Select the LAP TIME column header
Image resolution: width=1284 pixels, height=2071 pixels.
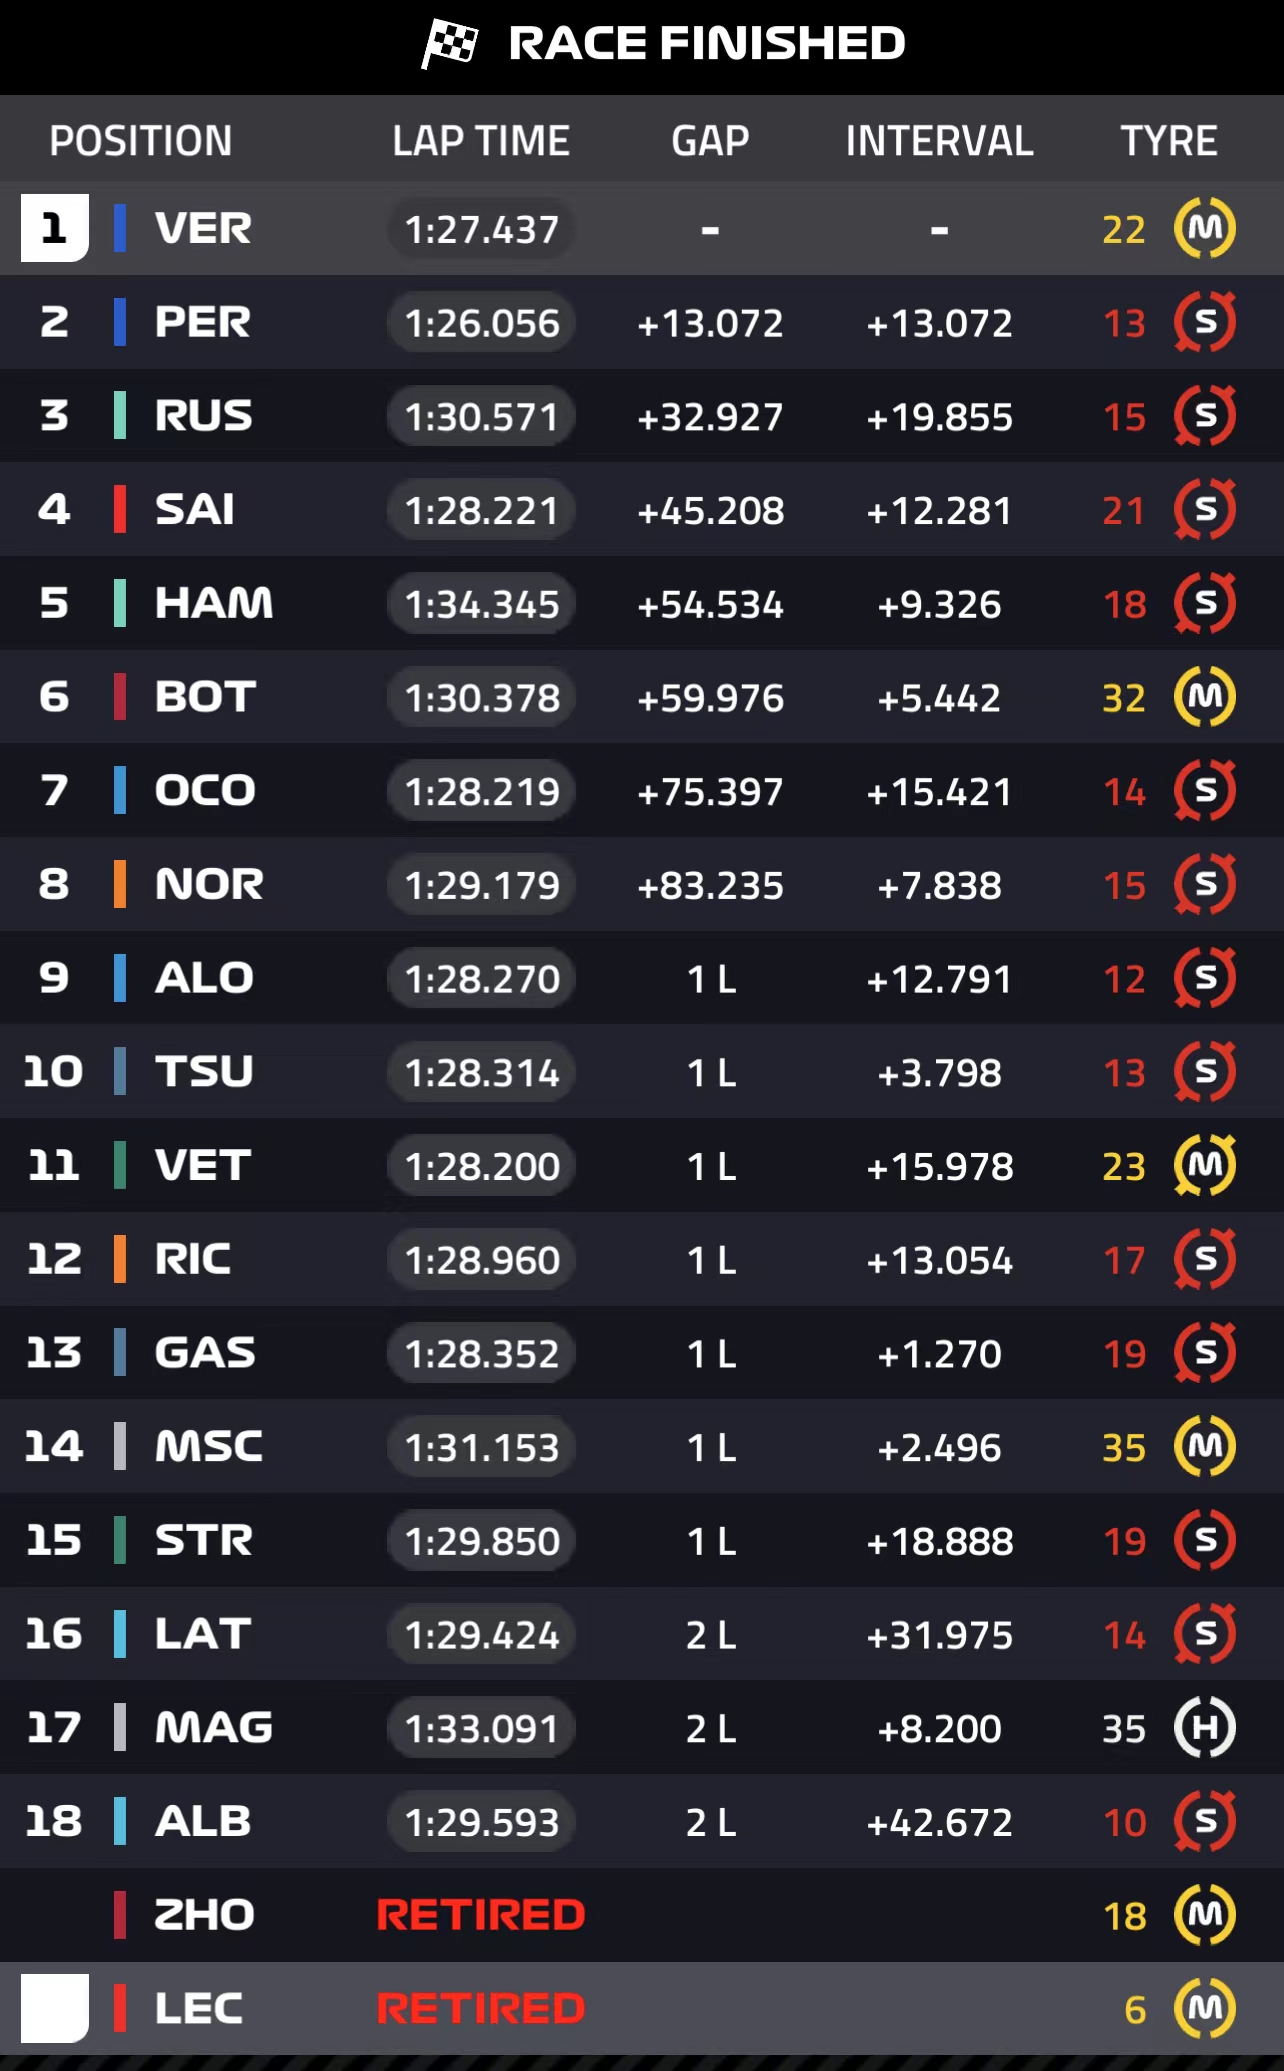coord(481,141)
